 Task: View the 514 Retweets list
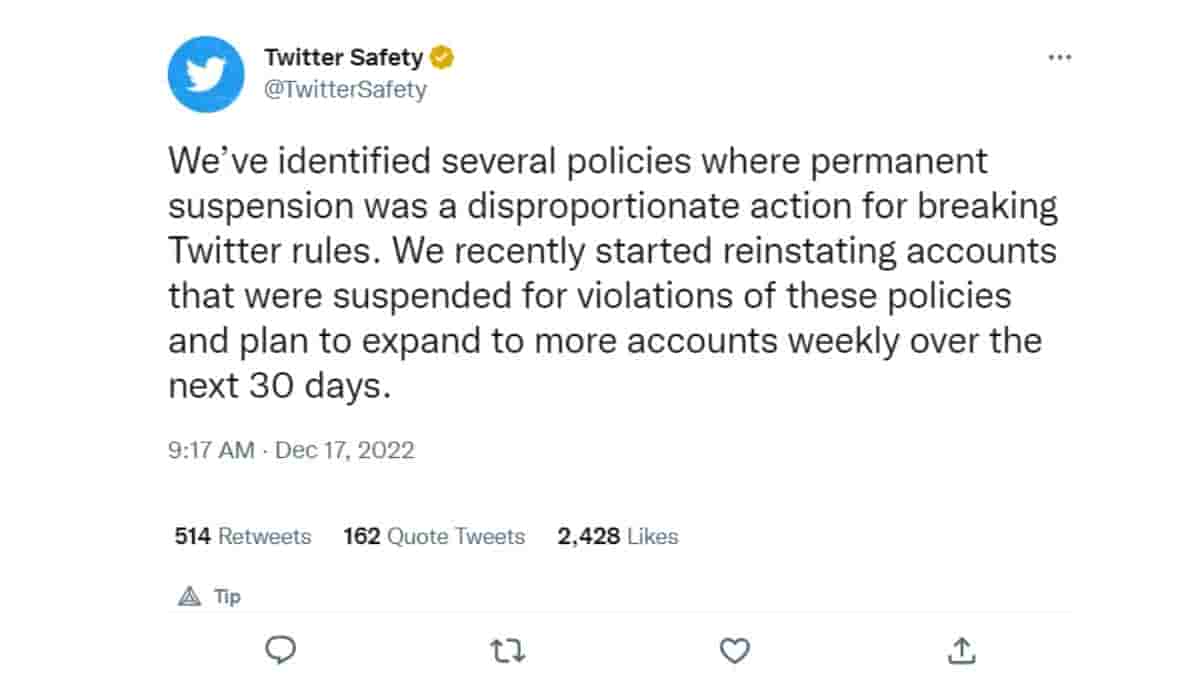click(243, 536)
